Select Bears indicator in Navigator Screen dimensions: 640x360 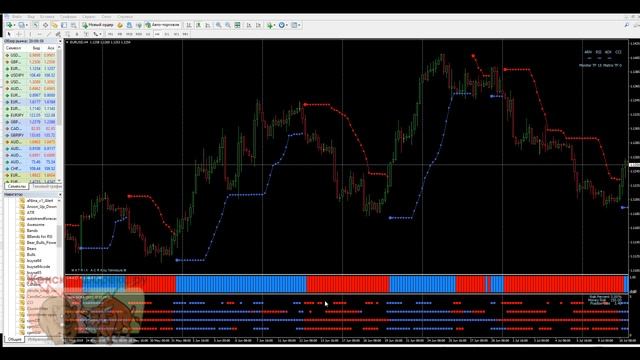tap(31, 249)
